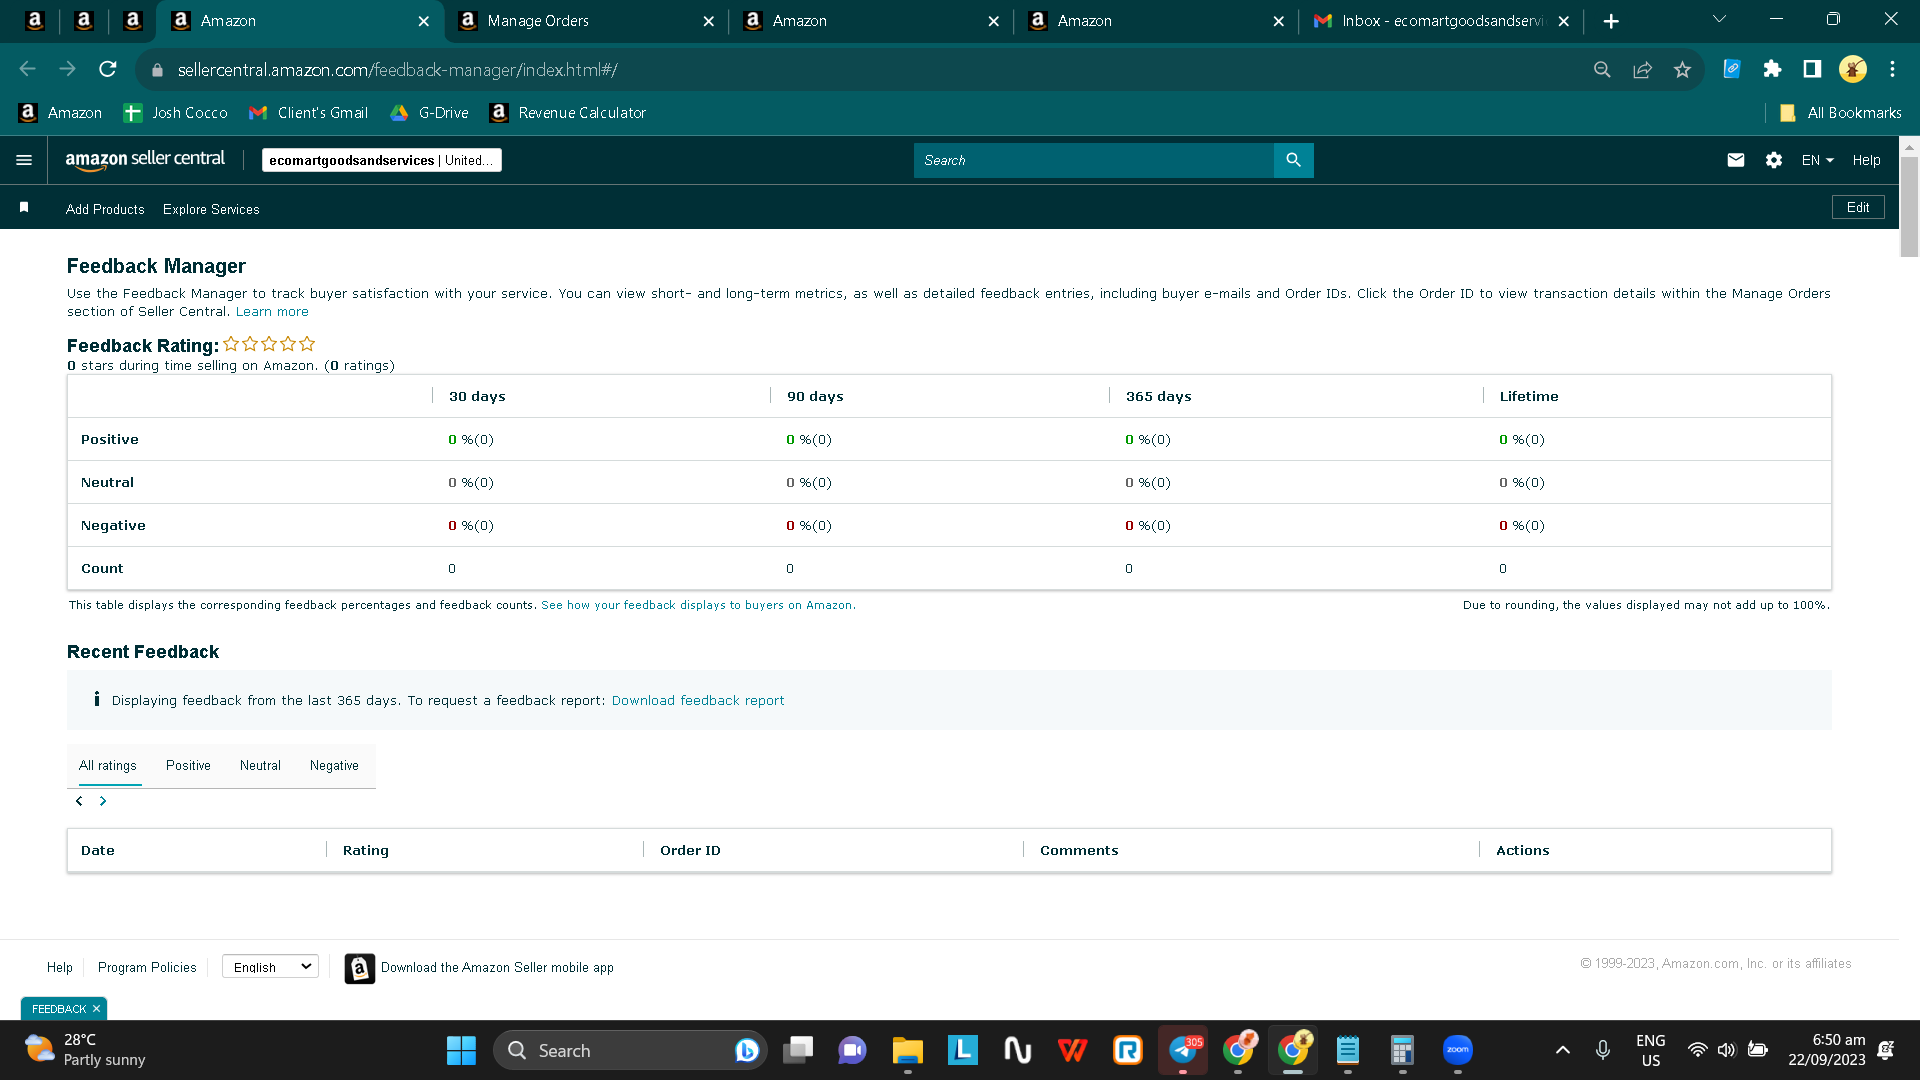Open the Calculator app in taskbar

(x=1402, y=1050)
